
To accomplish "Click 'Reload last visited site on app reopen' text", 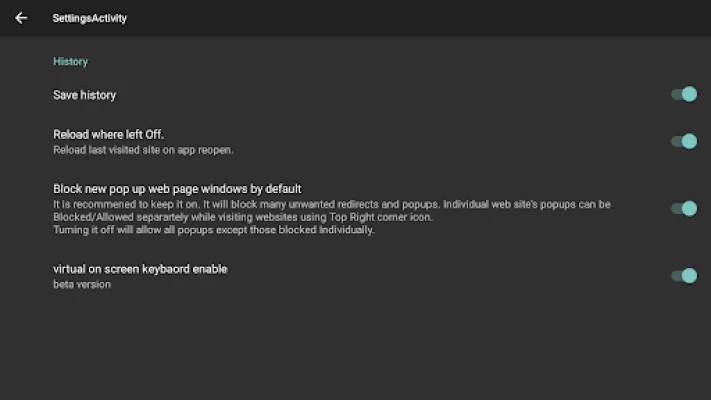I will click(x=143, y=150).
